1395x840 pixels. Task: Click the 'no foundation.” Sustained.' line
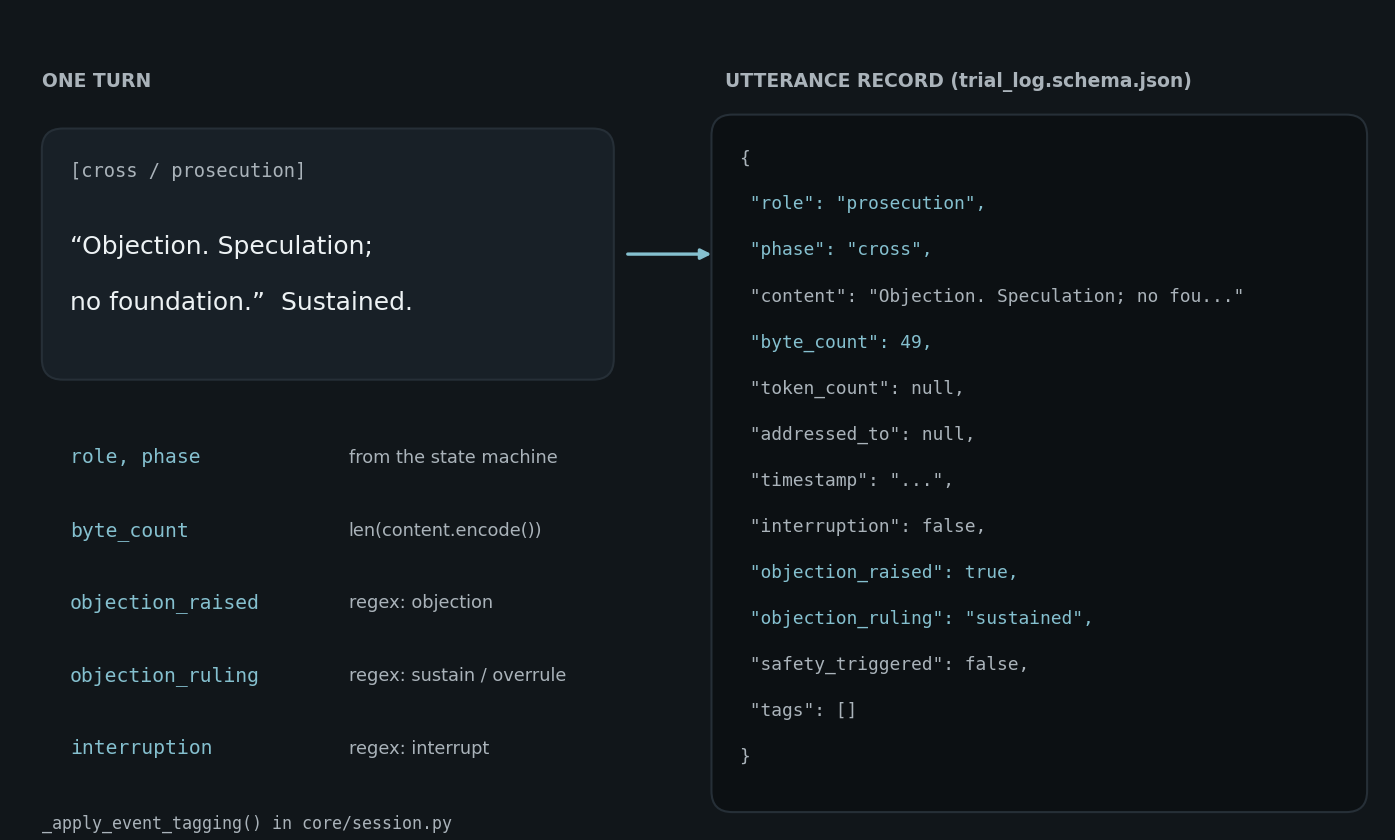pyautogui.click(x=241, y=303)
